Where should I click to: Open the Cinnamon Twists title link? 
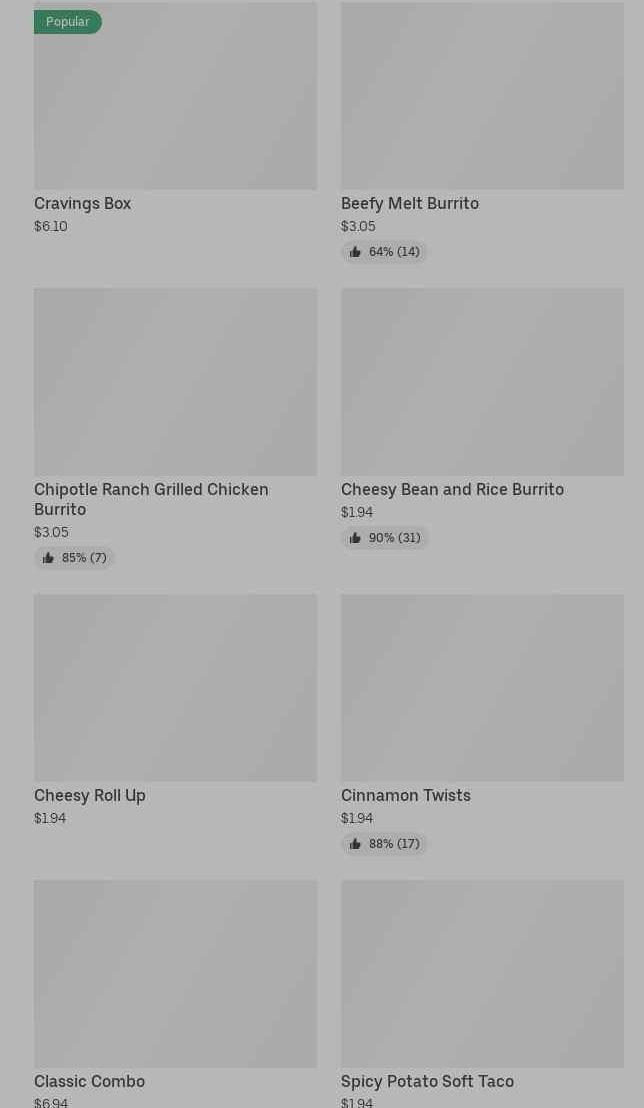tap(406, 796)
